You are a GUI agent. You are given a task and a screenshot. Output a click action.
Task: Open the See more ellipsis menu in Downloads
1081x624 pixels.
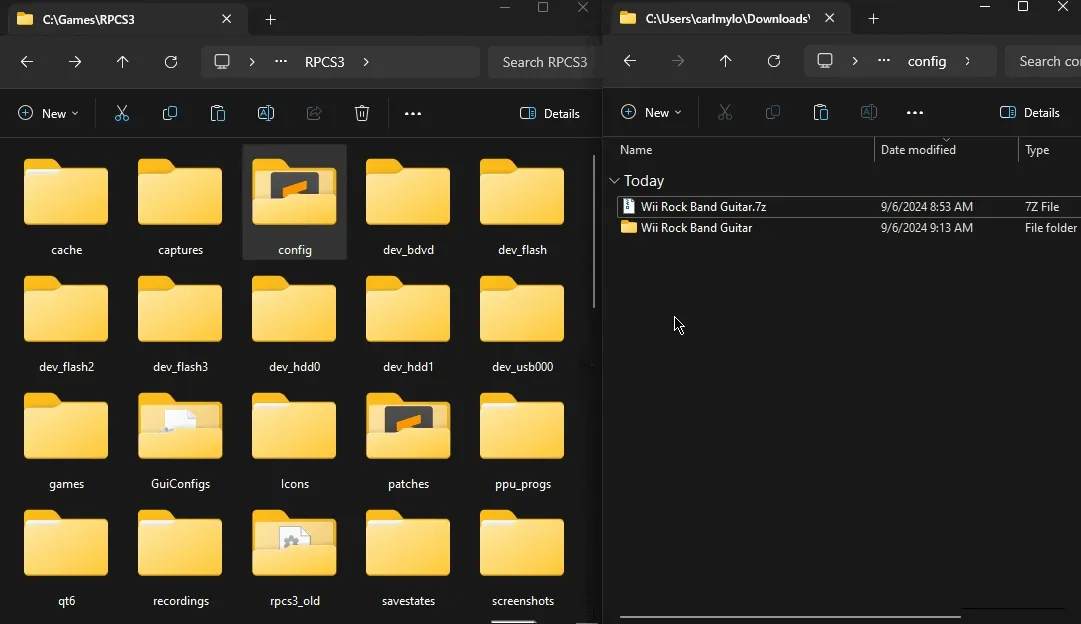click(x=914, y=112)
